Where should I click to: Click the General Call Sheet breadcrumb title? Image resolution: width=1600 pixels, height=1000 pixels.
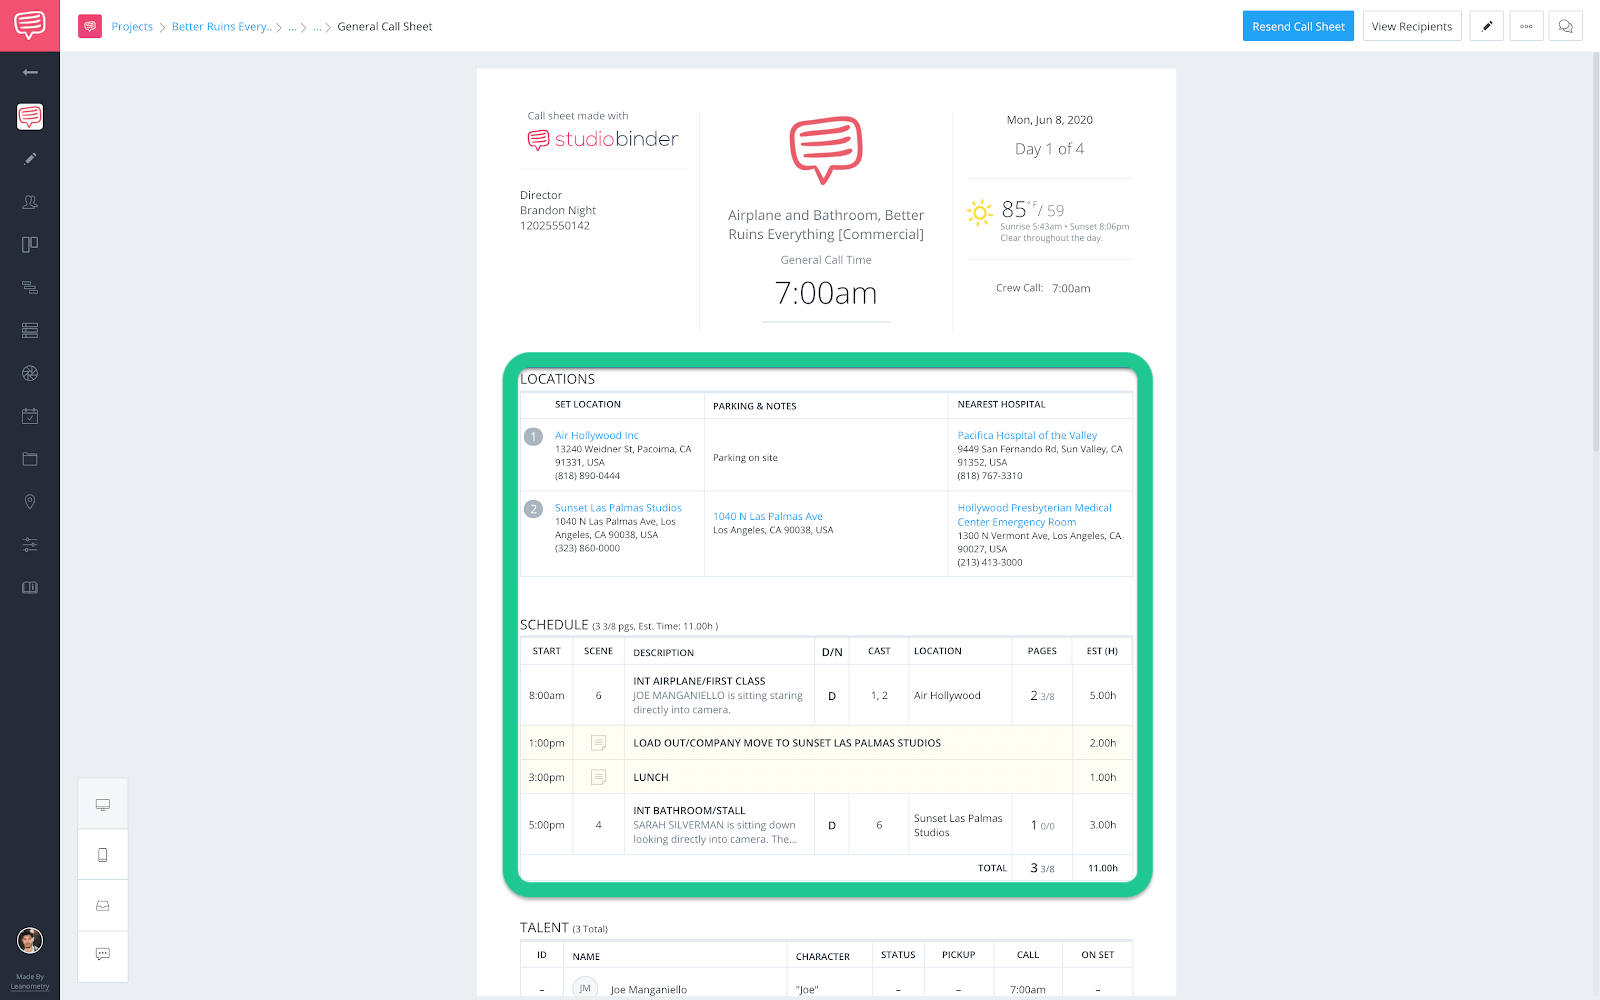click(385, 27)
